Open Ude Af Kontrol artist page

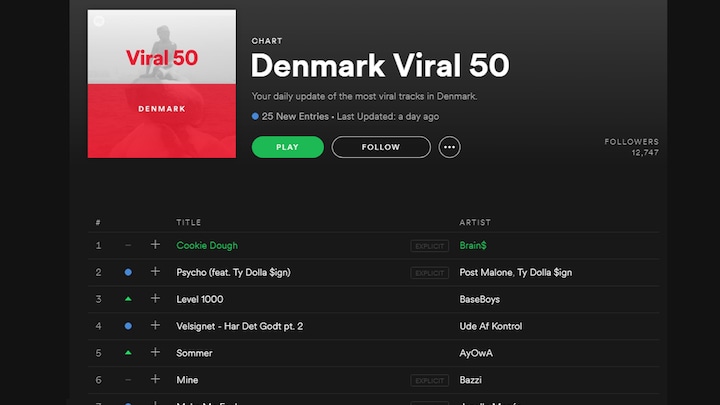[490, 326]
